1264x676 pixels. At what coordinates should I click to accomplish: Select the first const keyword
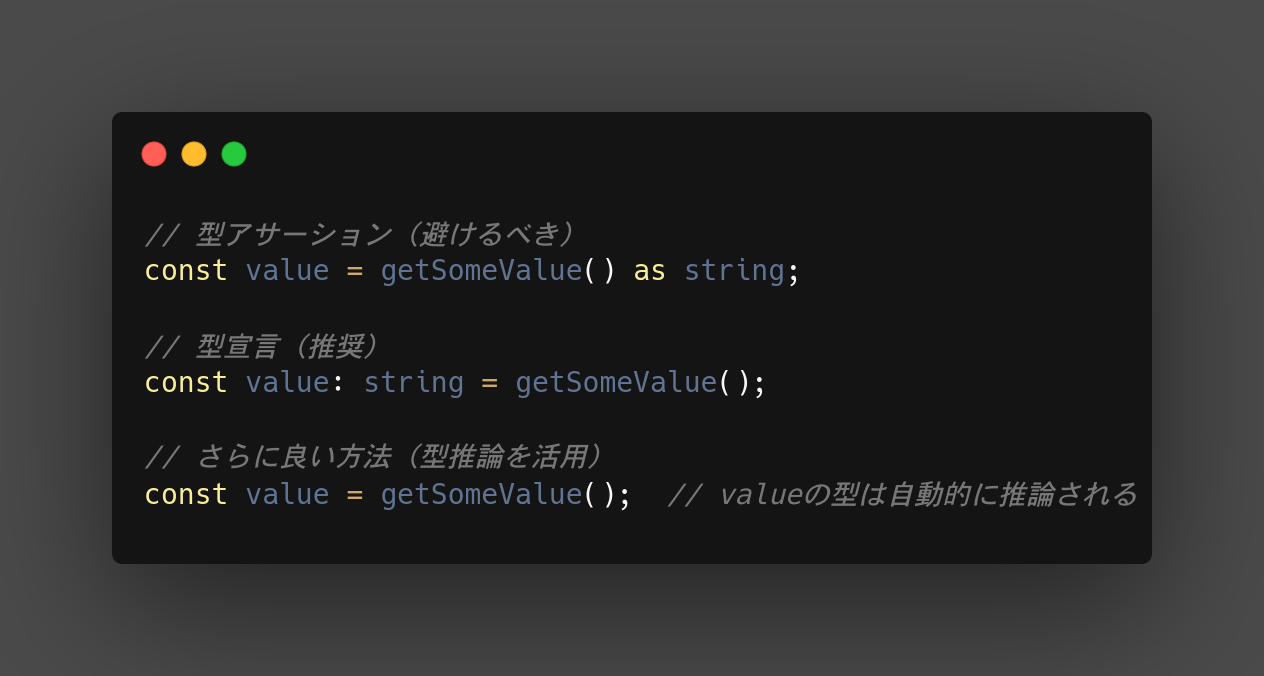(x=187, y=271)
